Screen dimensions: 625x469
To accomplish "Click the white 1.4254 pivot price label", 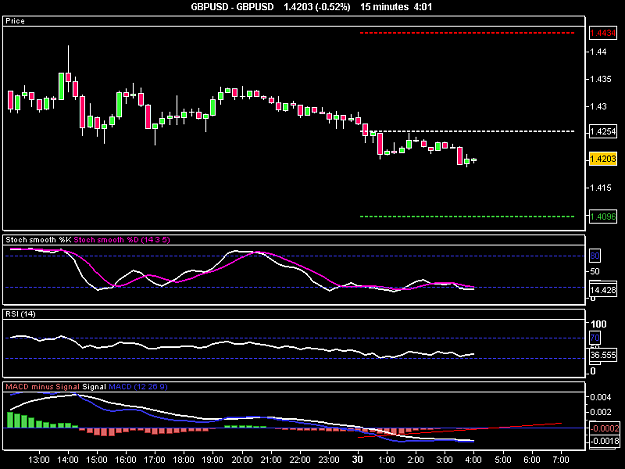I will click(603, 131).
